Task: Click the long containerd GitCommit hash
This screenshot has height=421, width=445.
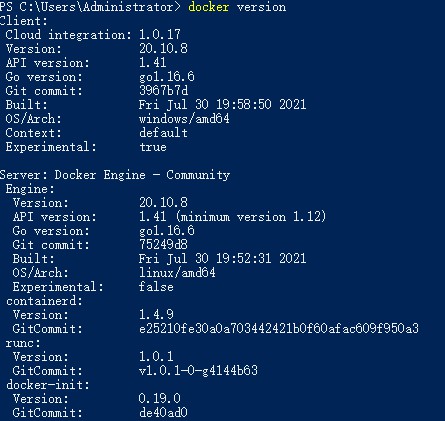Action: tap(279, 329)
